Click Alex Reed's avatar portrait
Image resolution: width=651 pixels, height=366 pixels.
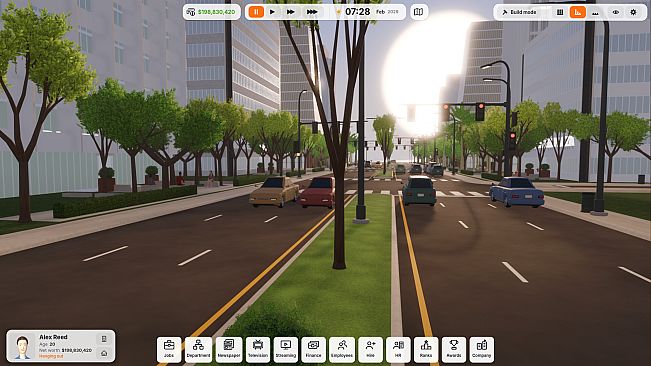click(x=22, y=347)
